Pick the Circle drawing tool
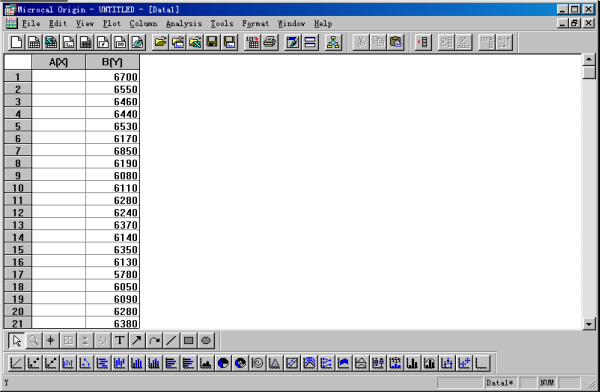600x392 pixels. click(206, 340)
